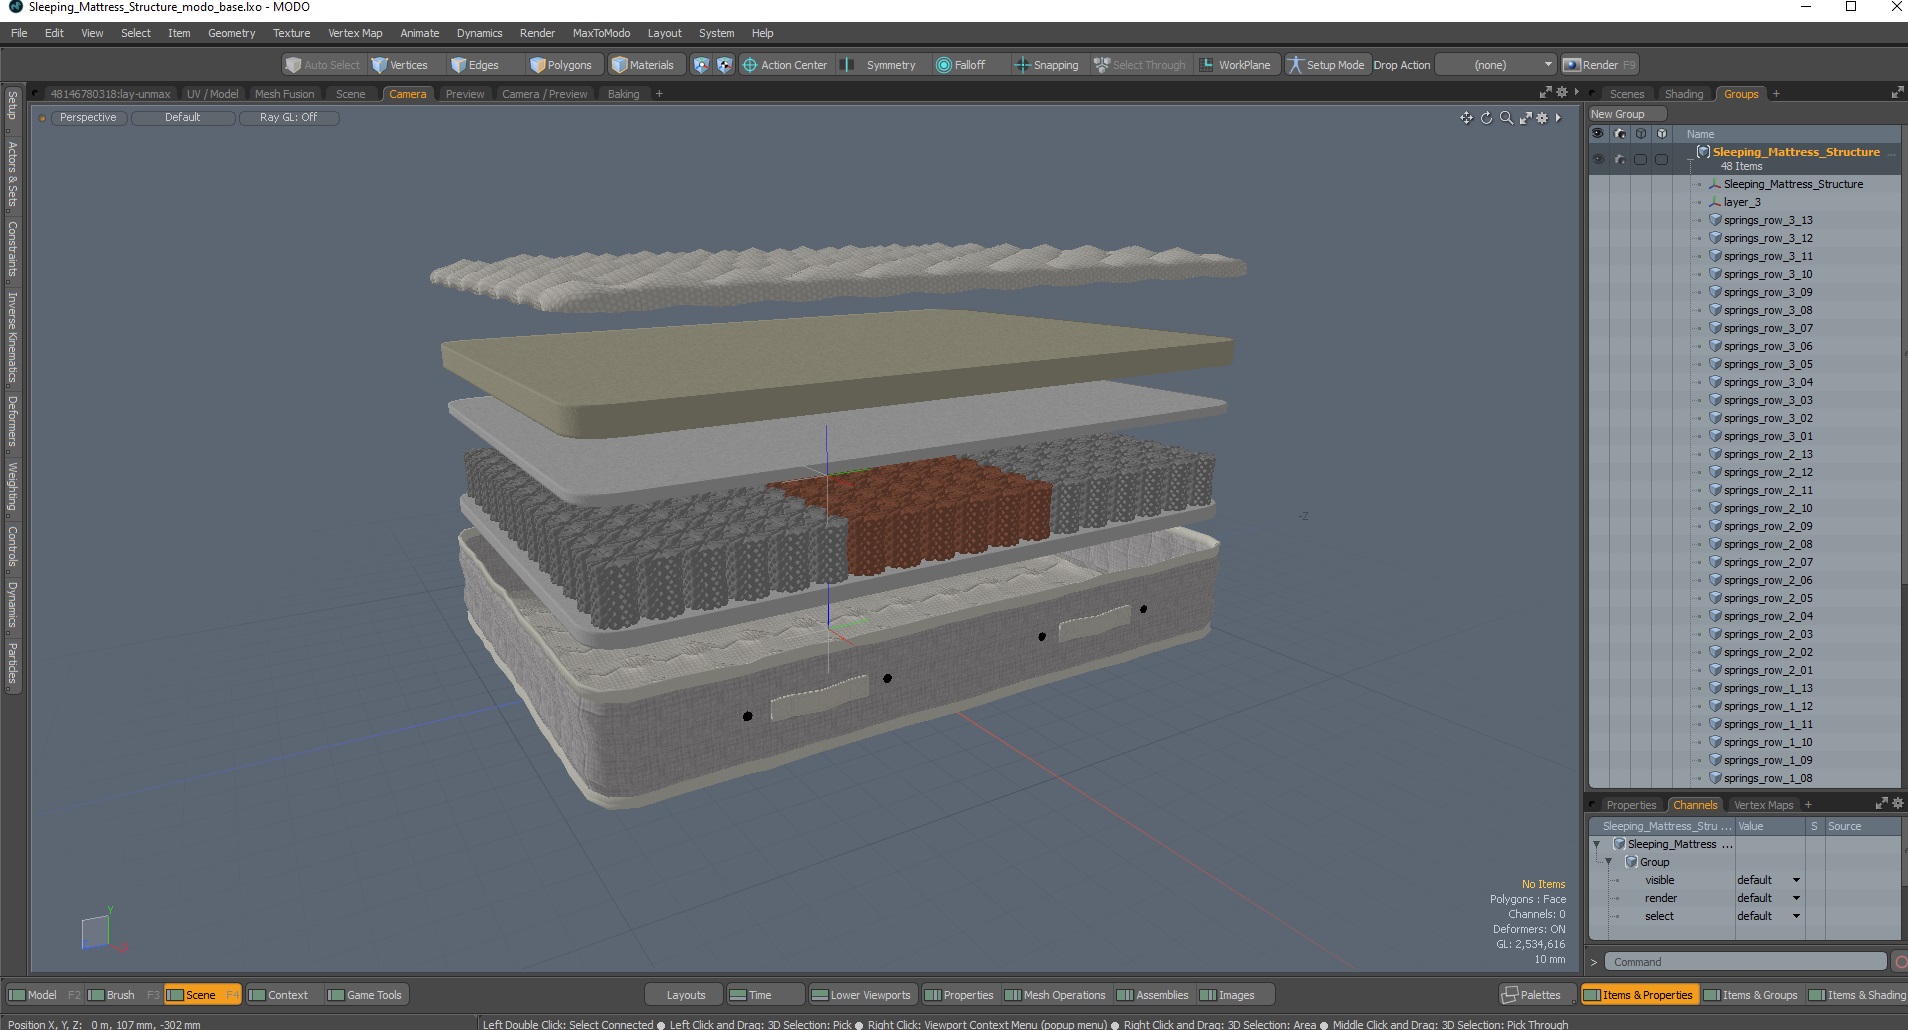The width and height of the screenshot is (1908, 1030).
Task: Toggle the fourth column box for Sleeping_Mattress_Structure
Action: coord(1661,159)
